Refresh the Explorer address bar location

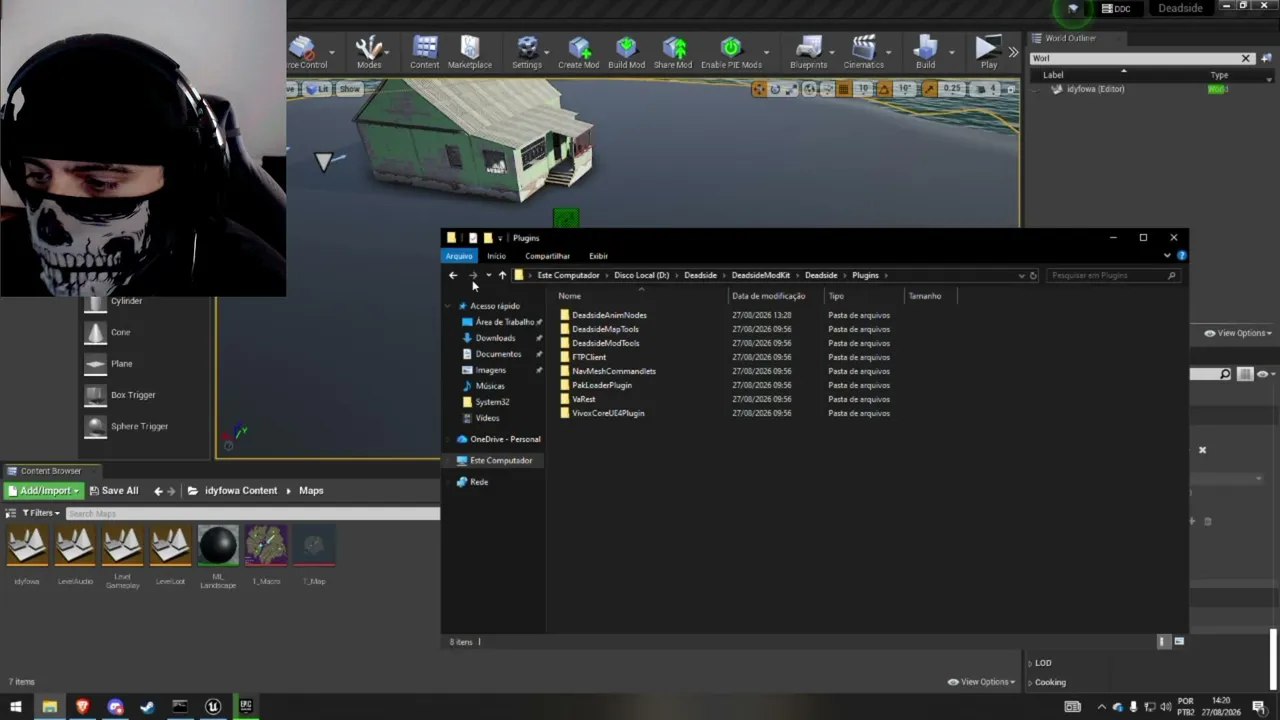tap(1033, 275)
